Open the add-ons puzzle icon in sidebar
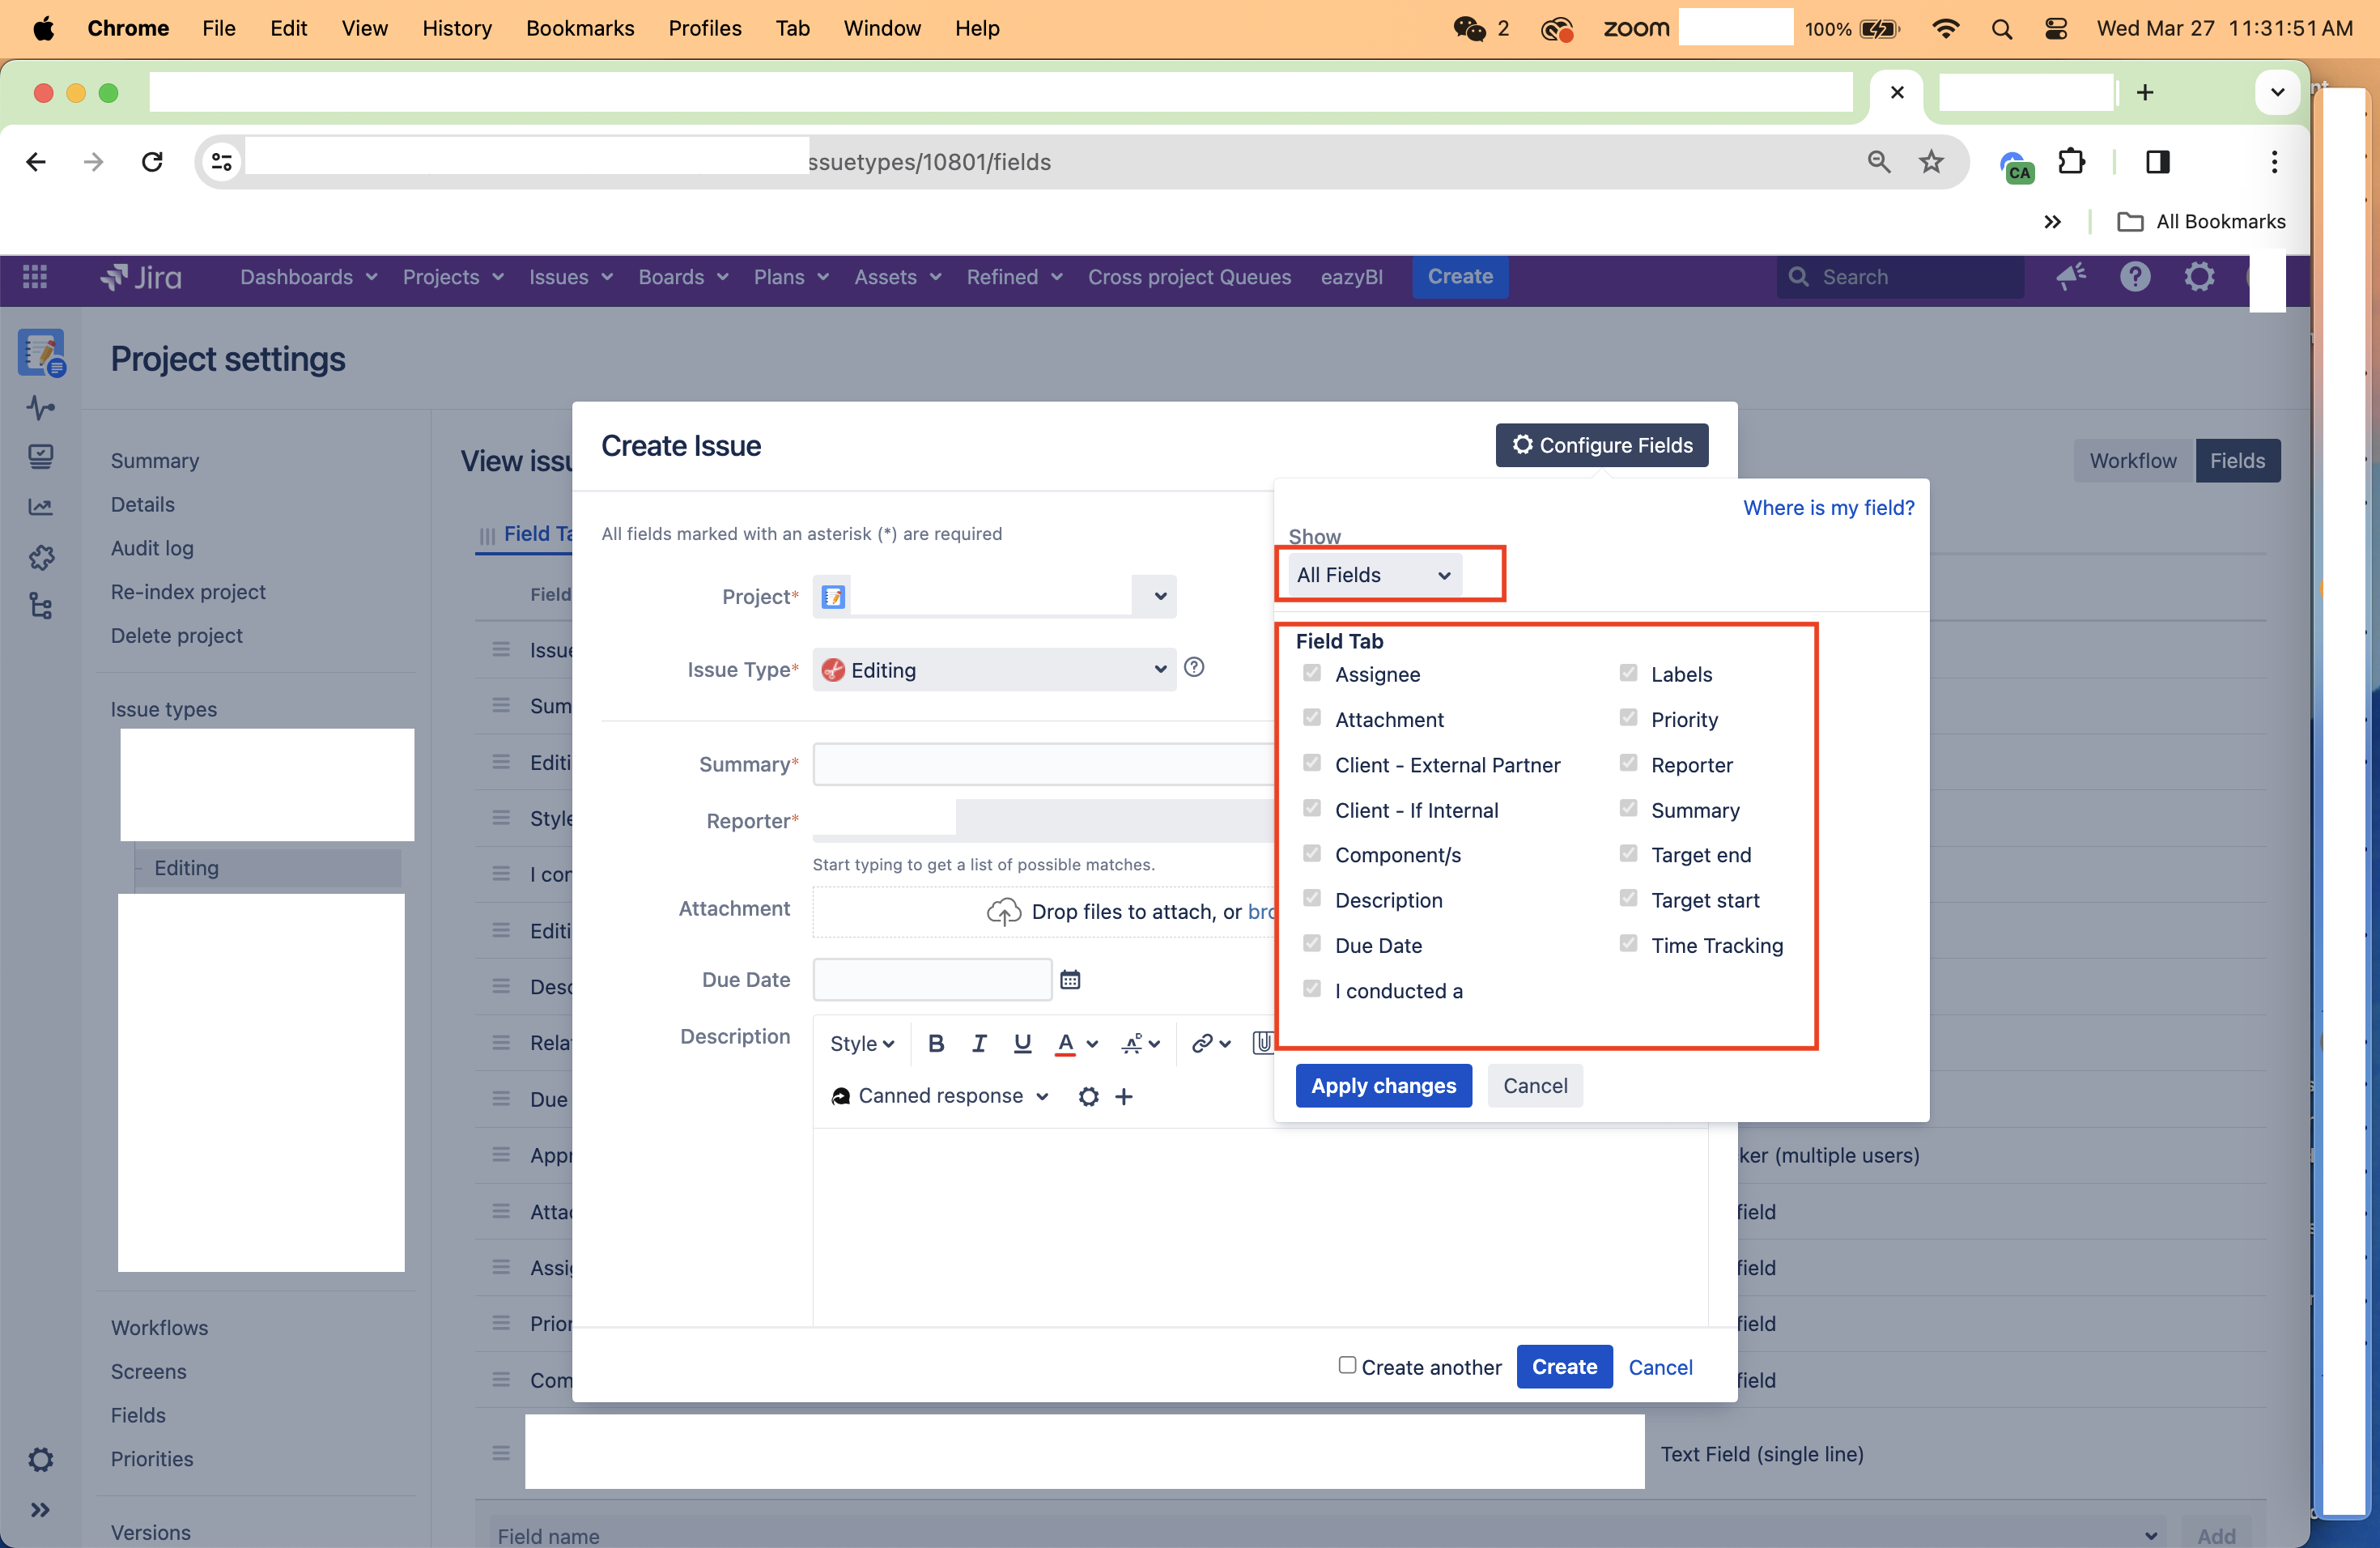Screen dimensions: 2380x1548 40,557
